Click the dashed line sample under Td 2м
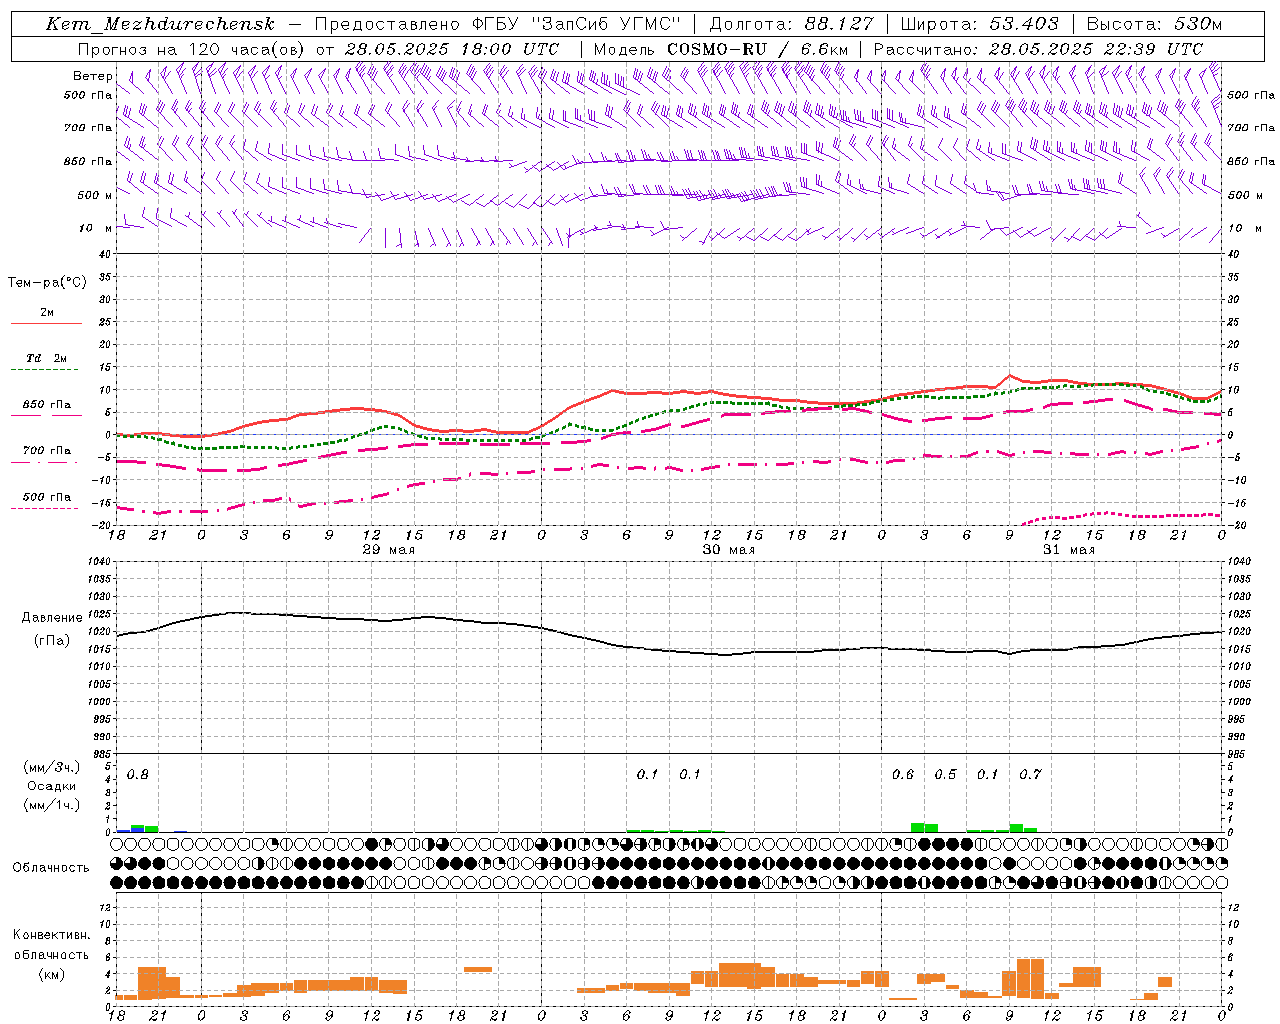Screen dimensions: 1280x1024 coord(46,370)
